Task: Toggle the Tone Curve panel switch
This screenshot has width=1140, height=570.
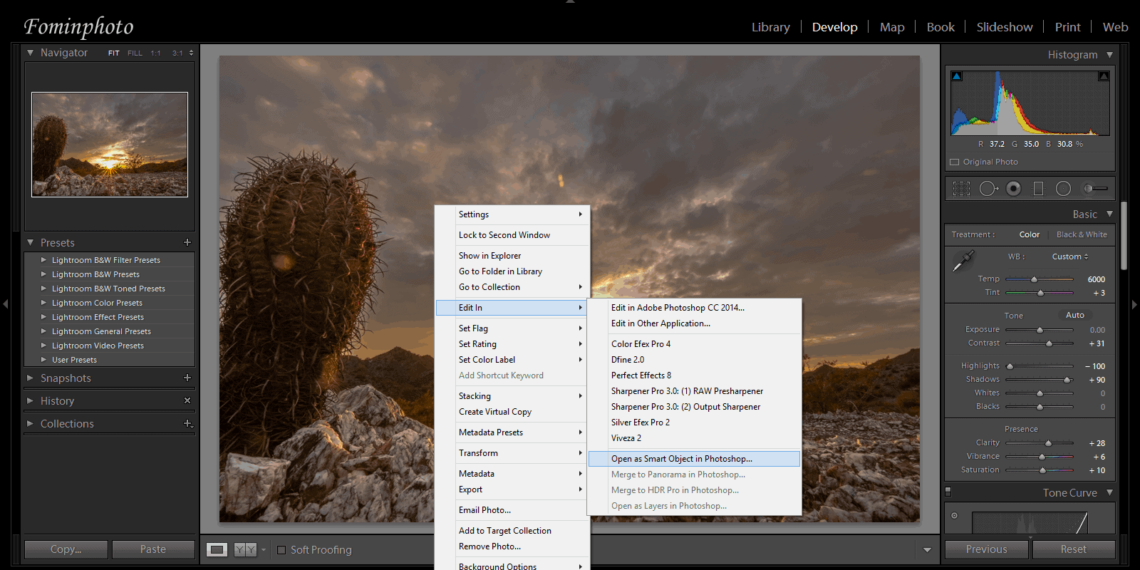Action: 948,492
